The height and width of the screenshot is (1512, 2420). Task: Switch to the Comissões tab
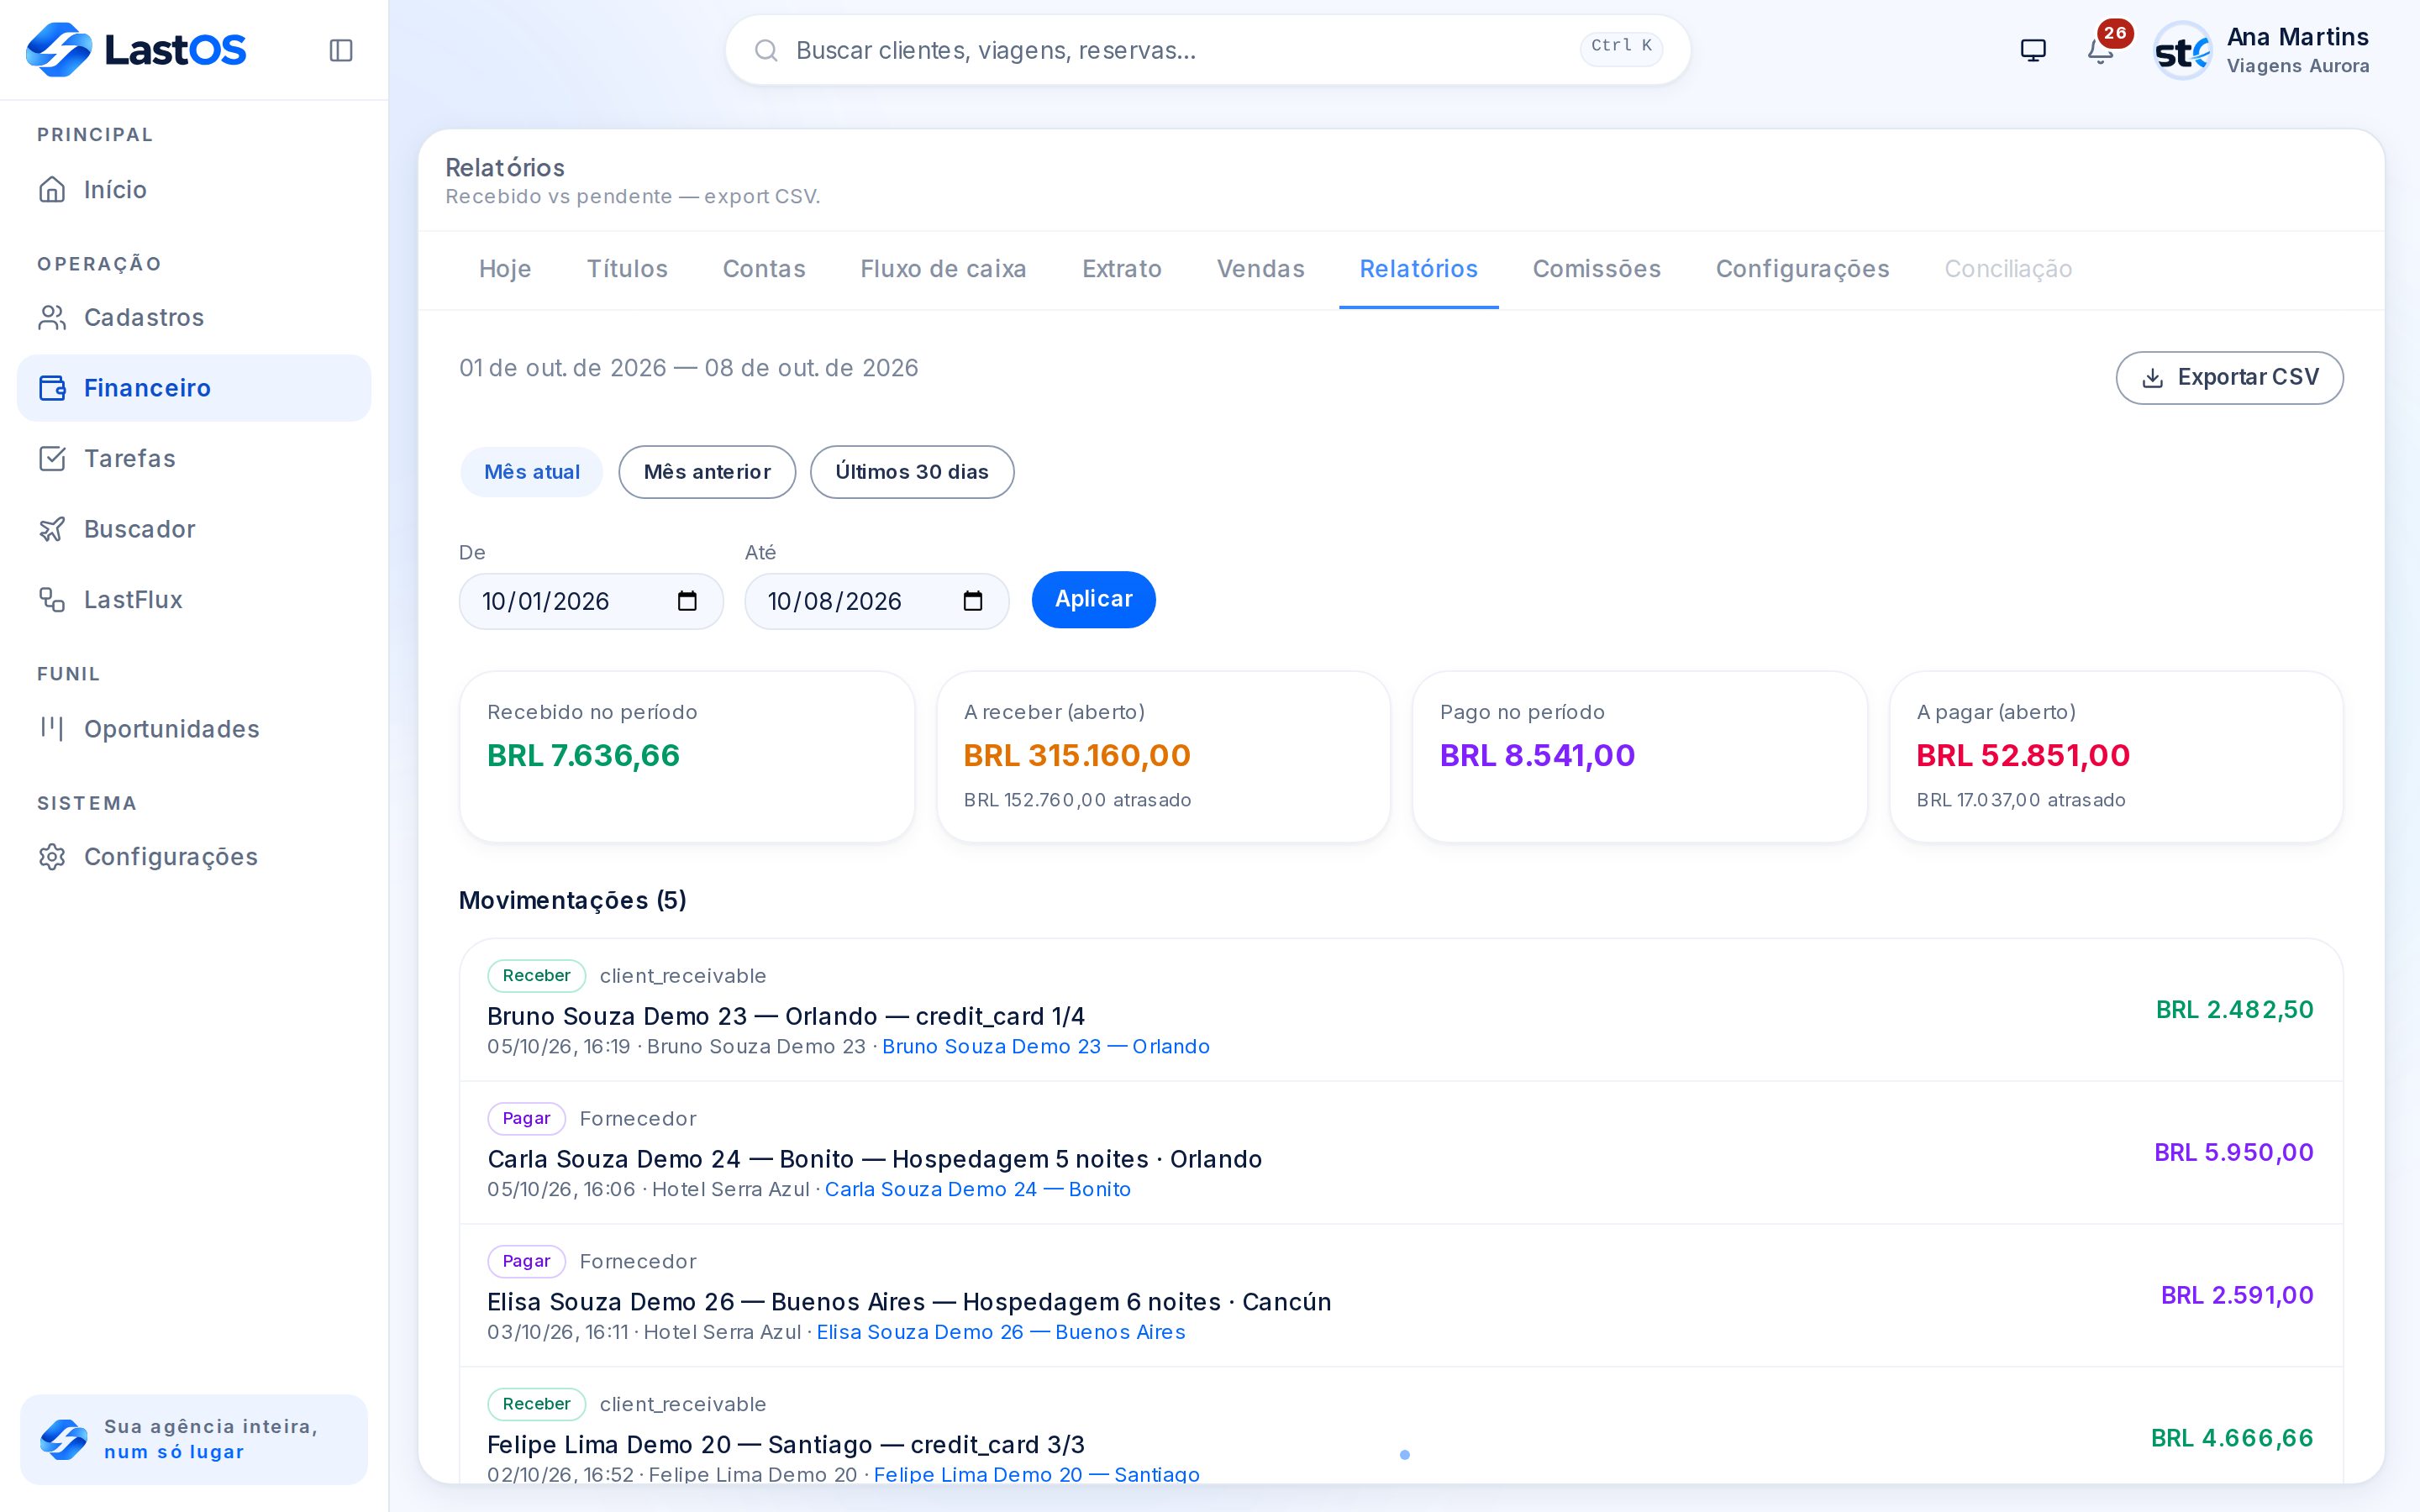click(x=1596, y=269)
